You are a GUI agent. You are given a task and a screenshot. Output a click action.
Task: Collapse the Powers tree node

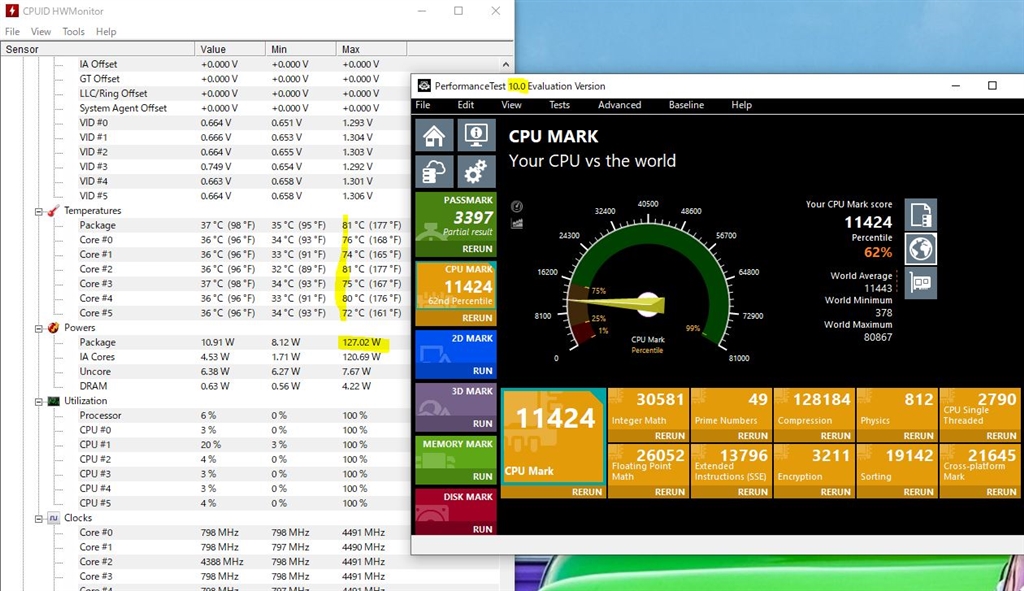coord(39,328)
